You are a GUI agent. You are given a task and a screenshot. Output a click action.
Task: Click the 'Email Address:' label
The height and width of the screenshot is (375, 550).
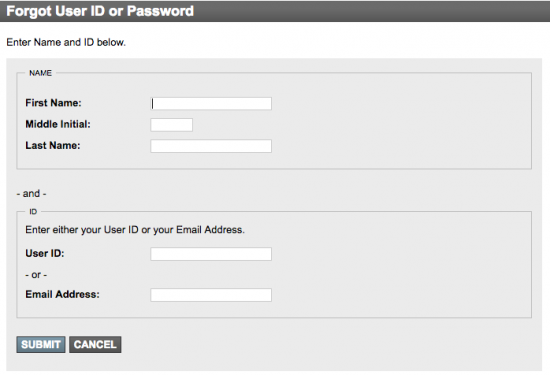coord(62,294)
